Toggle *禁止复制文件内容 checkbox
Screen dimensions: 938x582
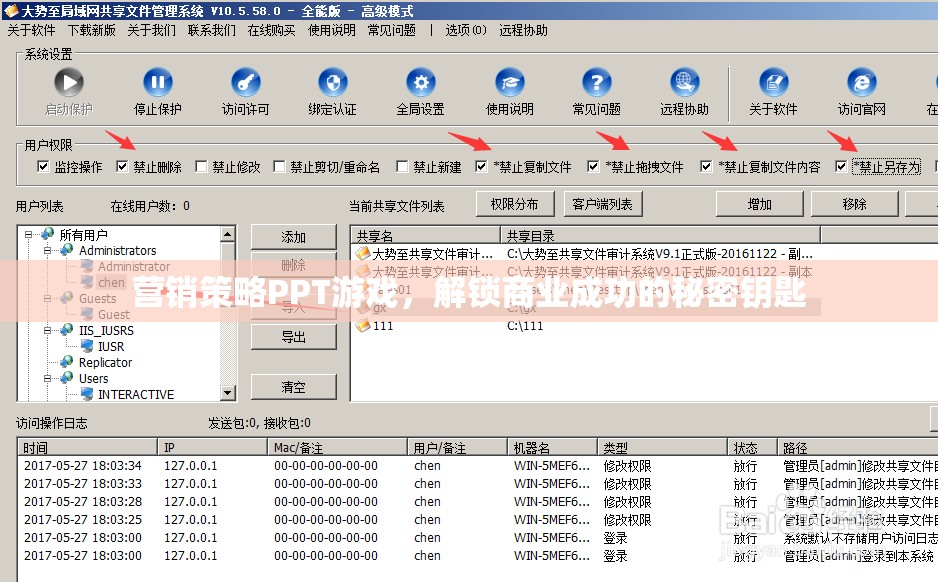click(x=706, y=166)
